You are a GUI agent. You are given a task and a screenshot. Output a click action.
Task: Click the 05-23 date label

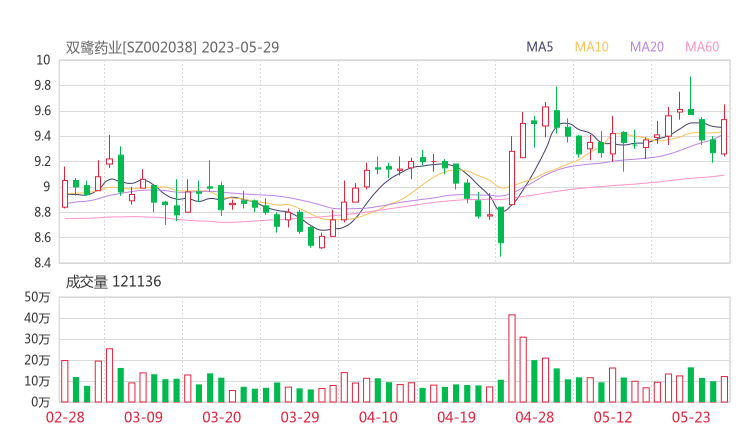click(x=691, y=417)
